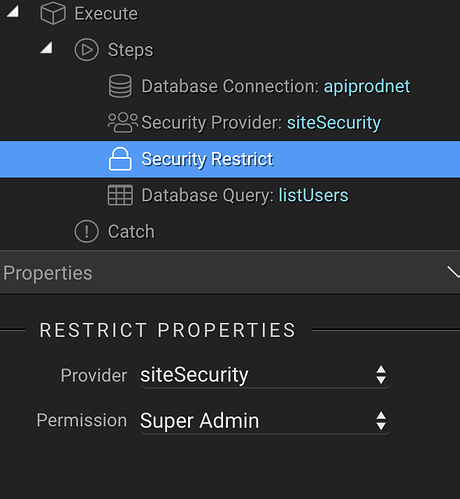Collapse the Properties panel chevron
Viewport: 460px width, 499px height.
tap(453, 272)
